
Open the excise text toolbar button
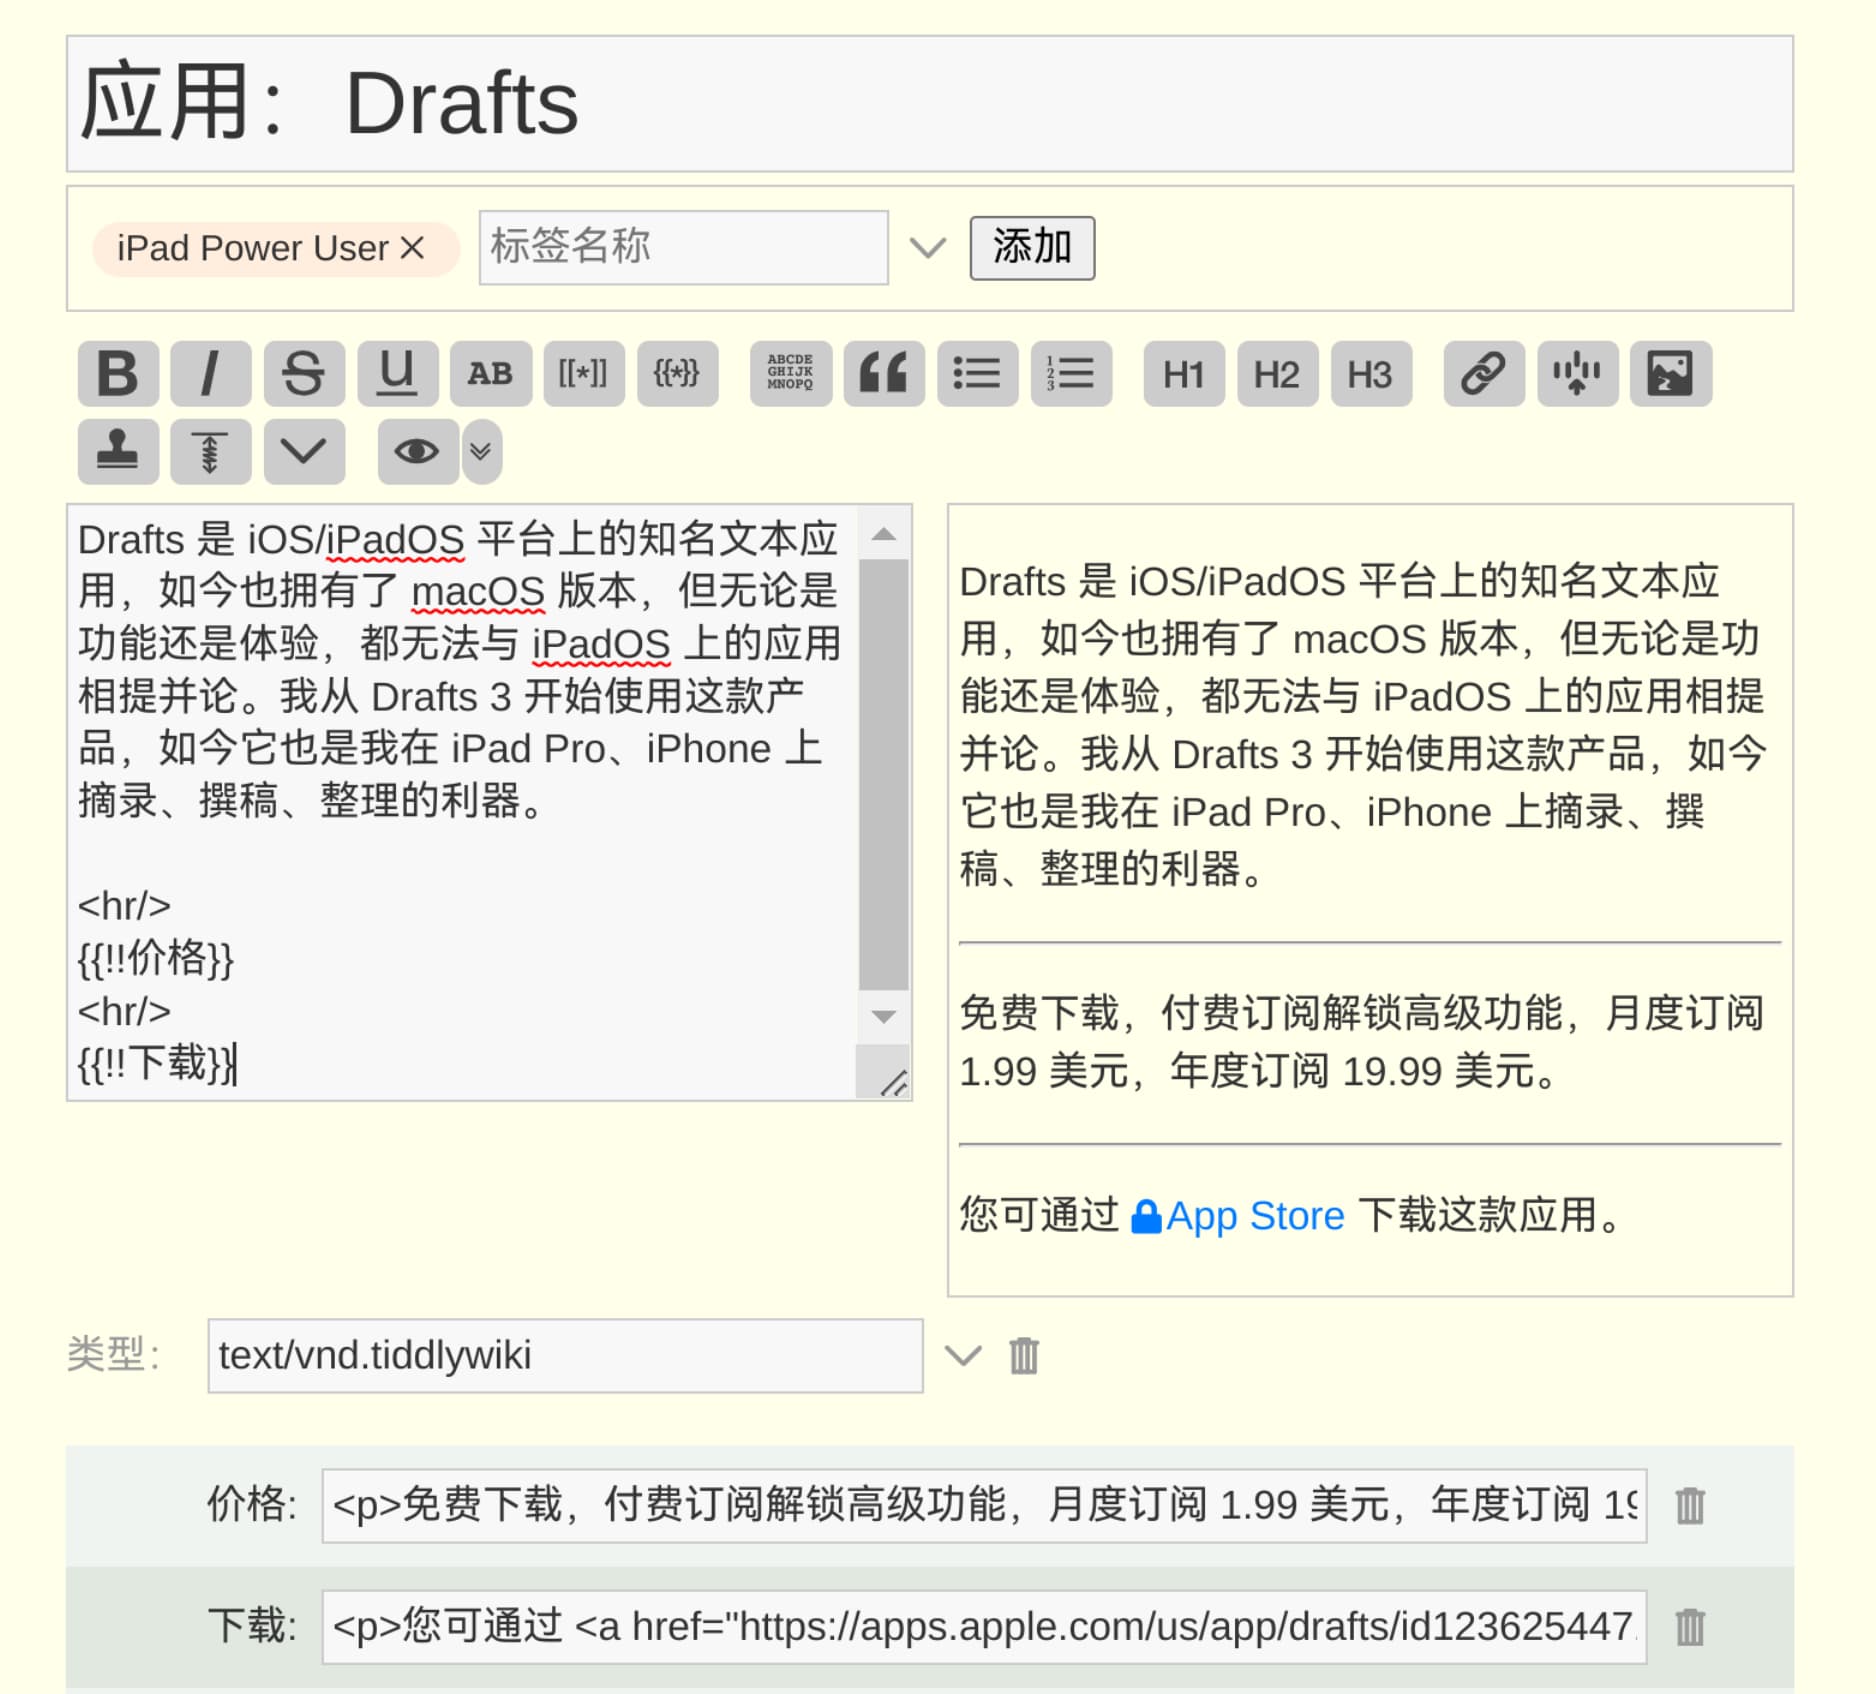coord(1577,374)
